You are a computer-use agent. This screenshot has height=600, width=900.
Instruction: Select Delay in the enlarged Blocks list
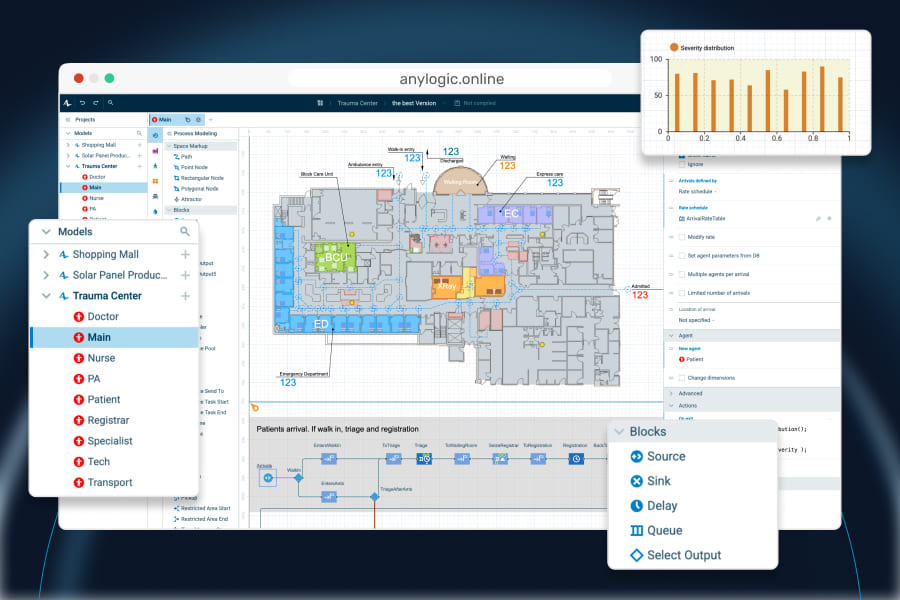(654, 506)
